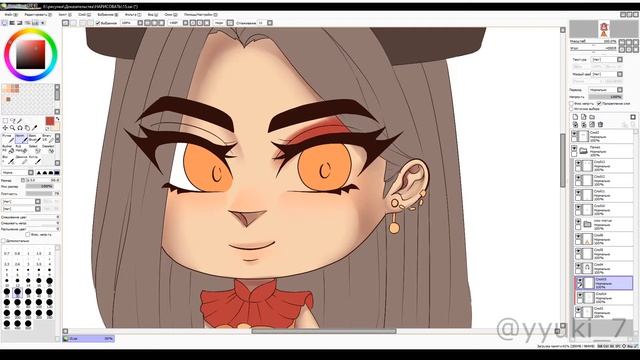Open the Фильтр menu

133,15
